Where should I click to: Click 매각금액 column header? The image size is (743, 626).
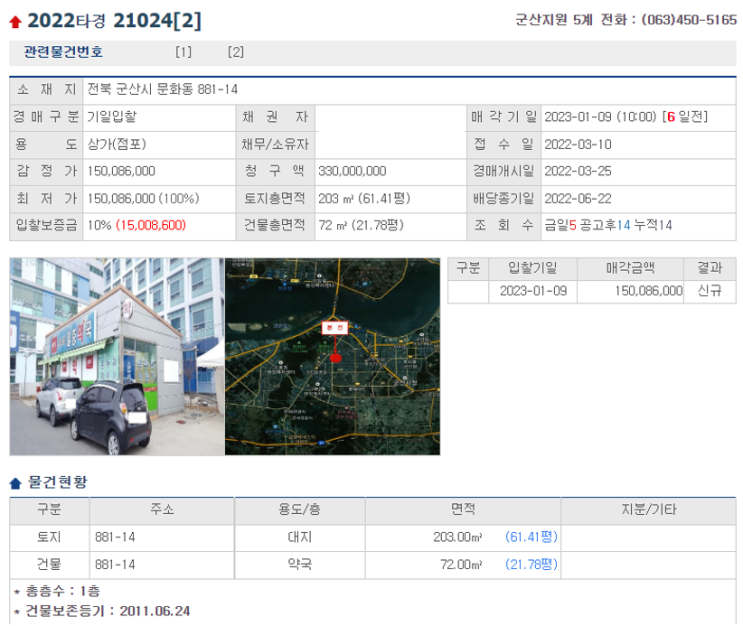(x=630, y=268)
